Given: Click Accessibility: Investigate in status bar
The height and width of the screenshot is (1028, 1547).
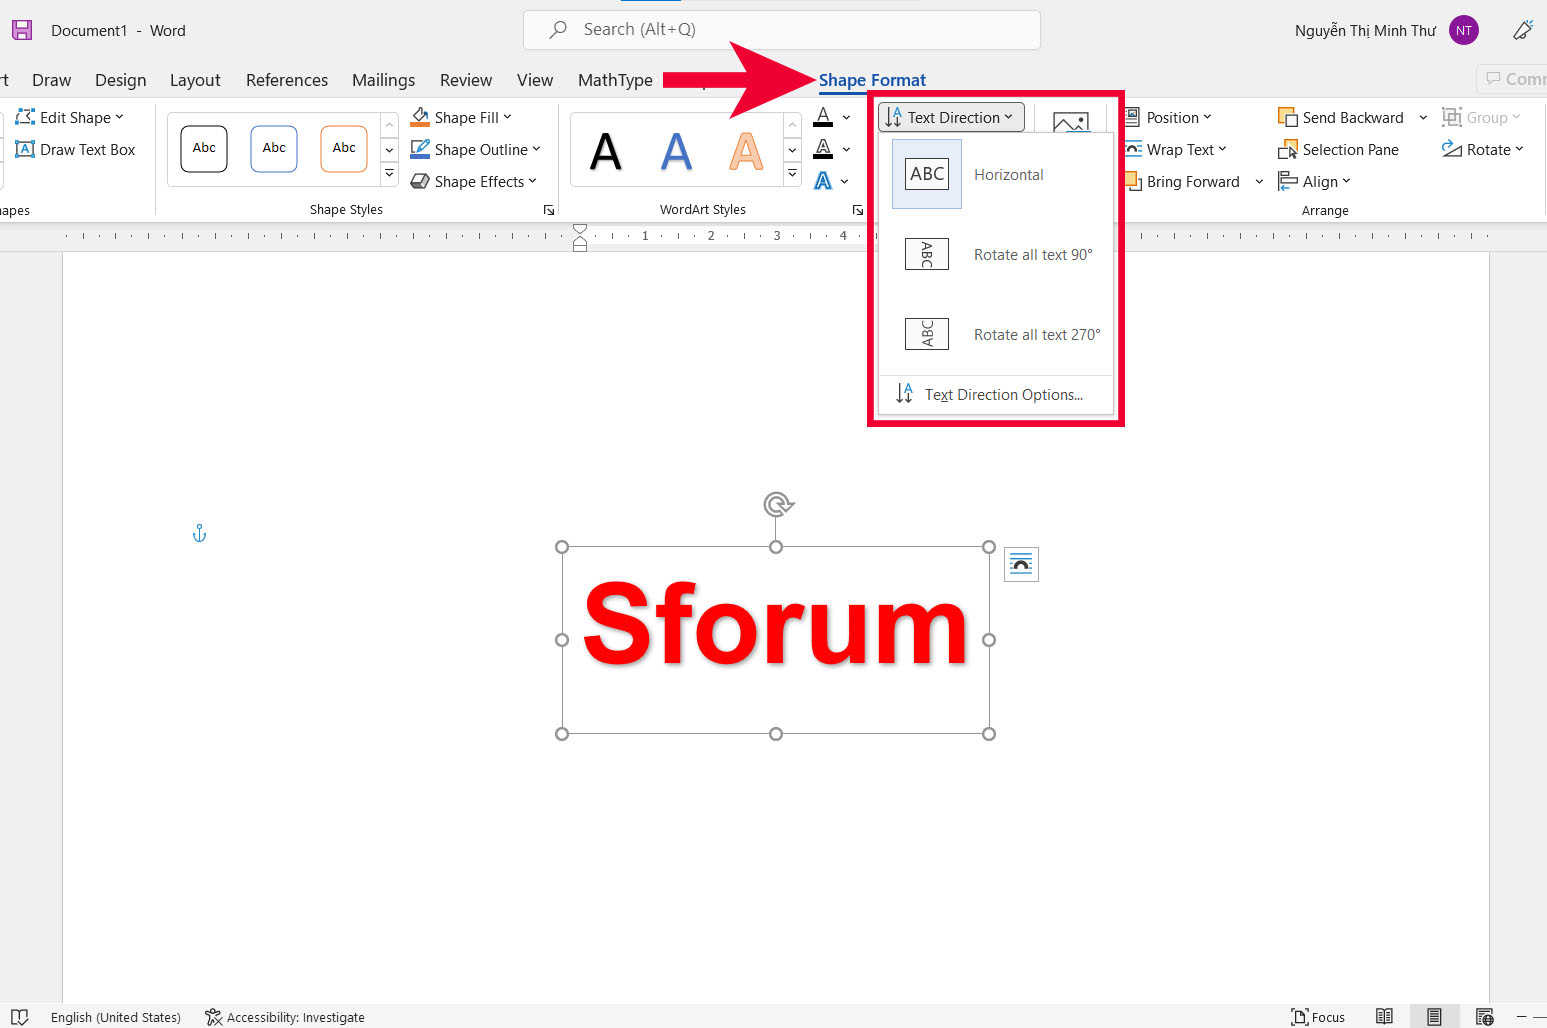Looking at the screenshot, I should [x=285, y=1017].
